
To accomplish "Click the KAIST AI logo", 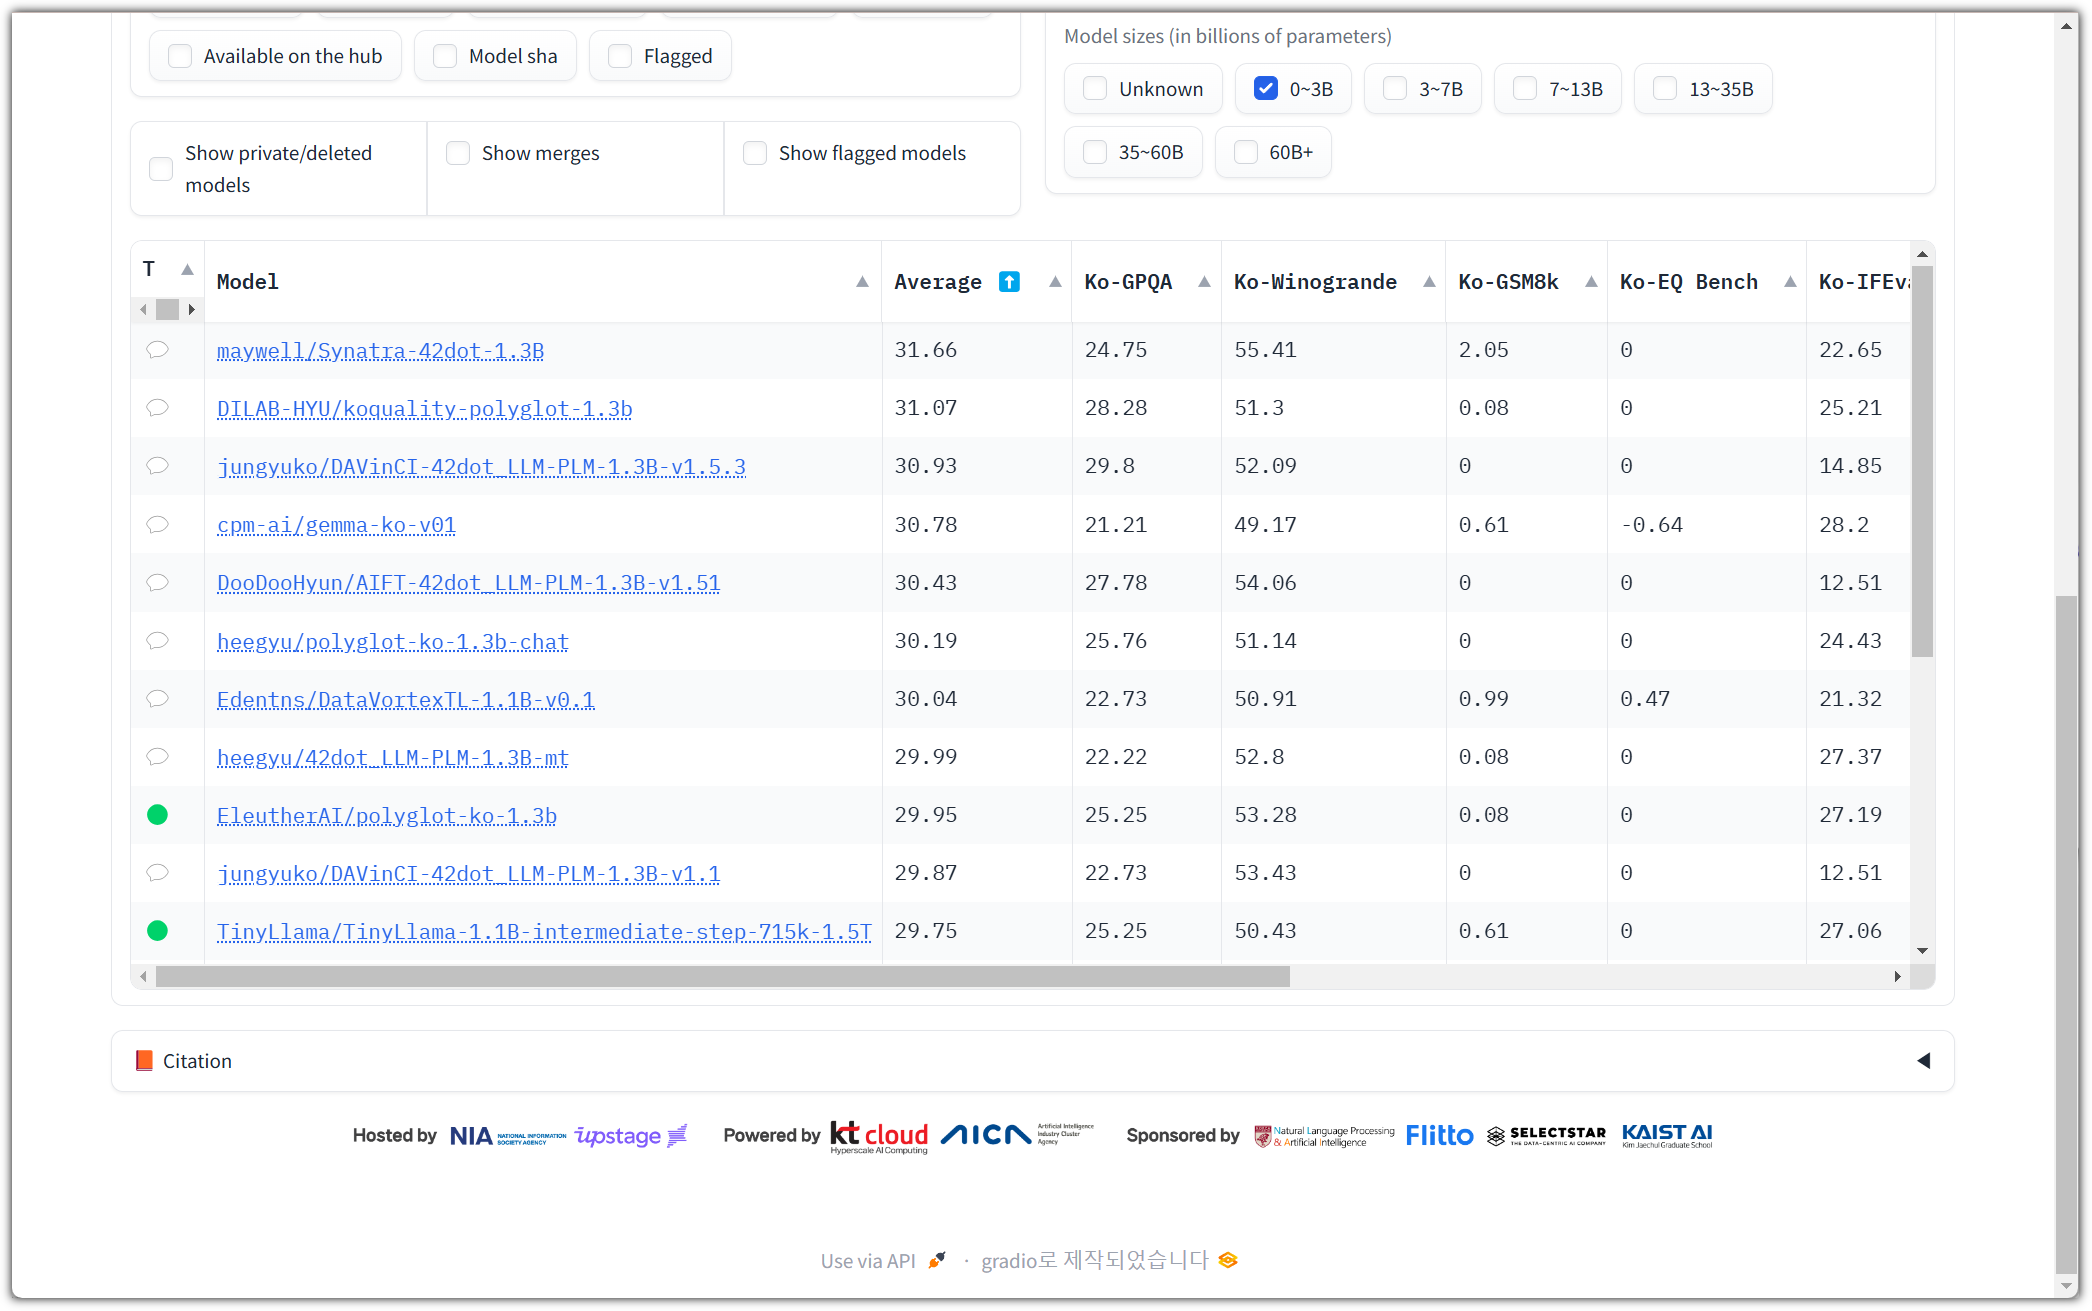I will (x=1666, y=1135).
